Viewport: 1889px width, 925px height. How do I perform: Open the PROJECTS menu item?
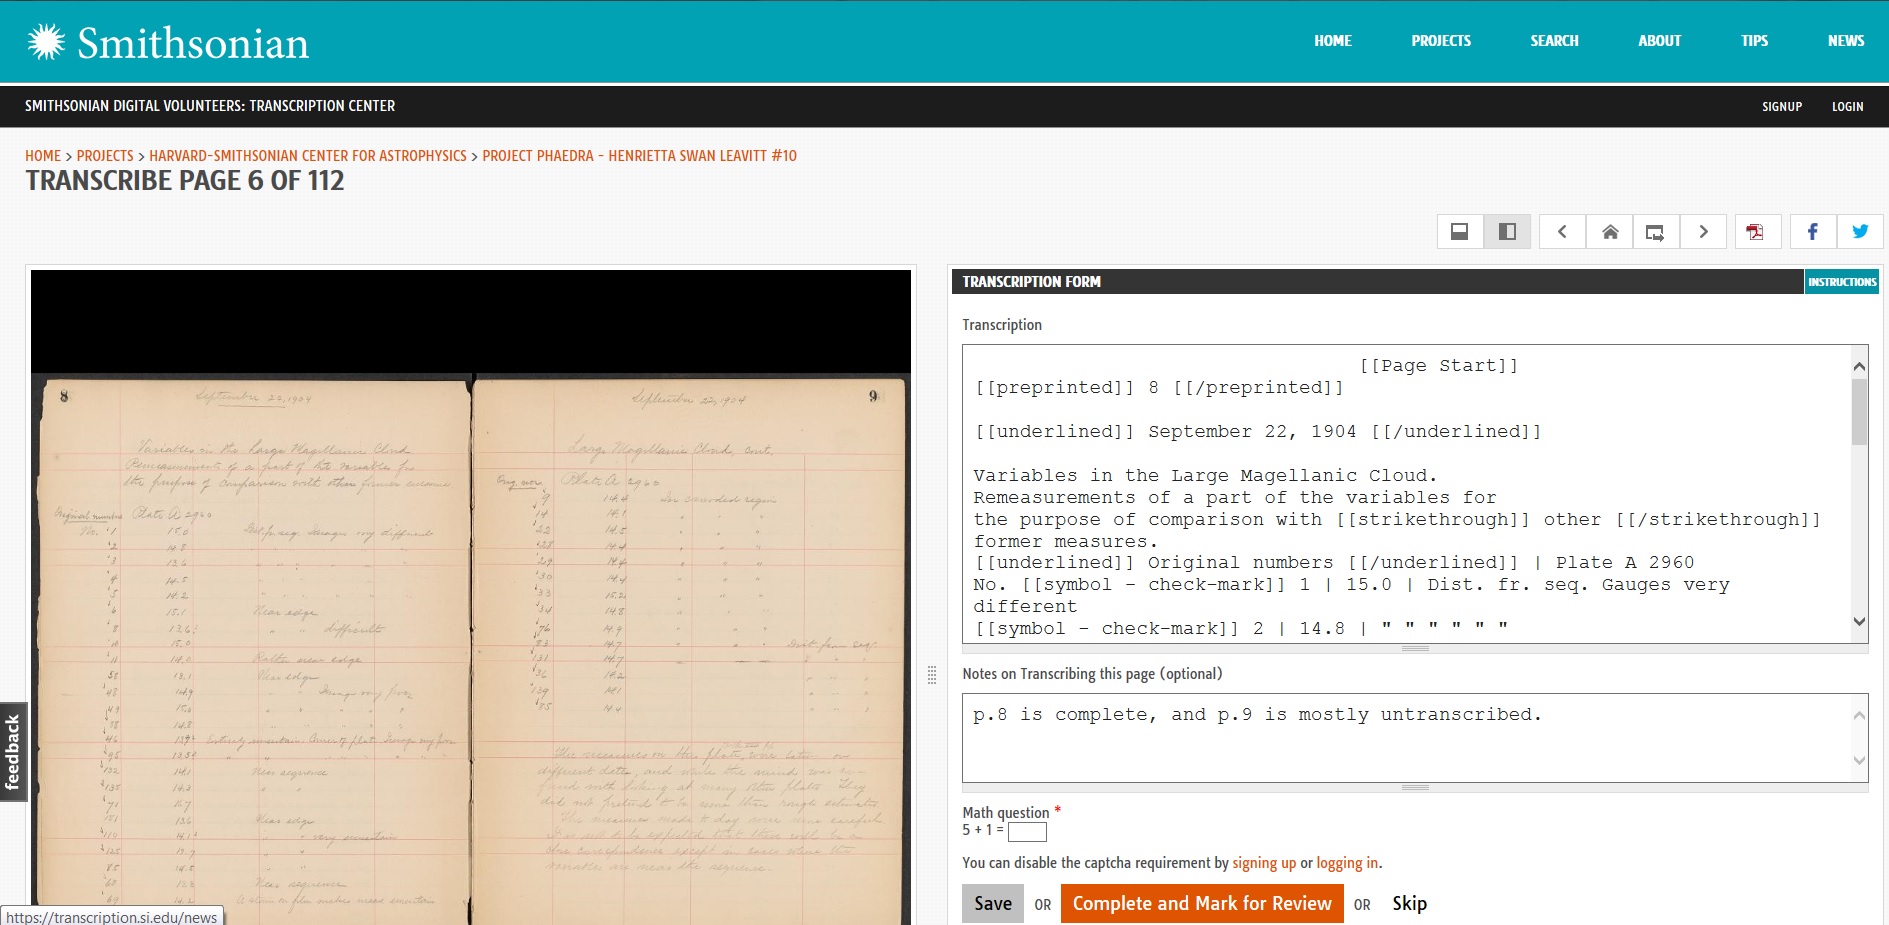(1441, 41)
